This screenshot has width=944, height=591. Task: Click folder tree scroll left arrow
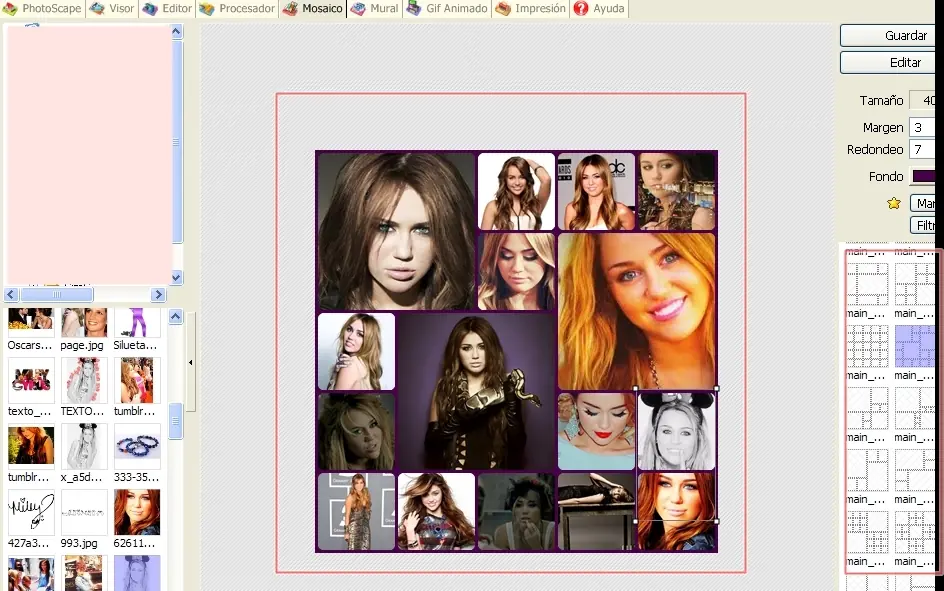coord(11,294)
